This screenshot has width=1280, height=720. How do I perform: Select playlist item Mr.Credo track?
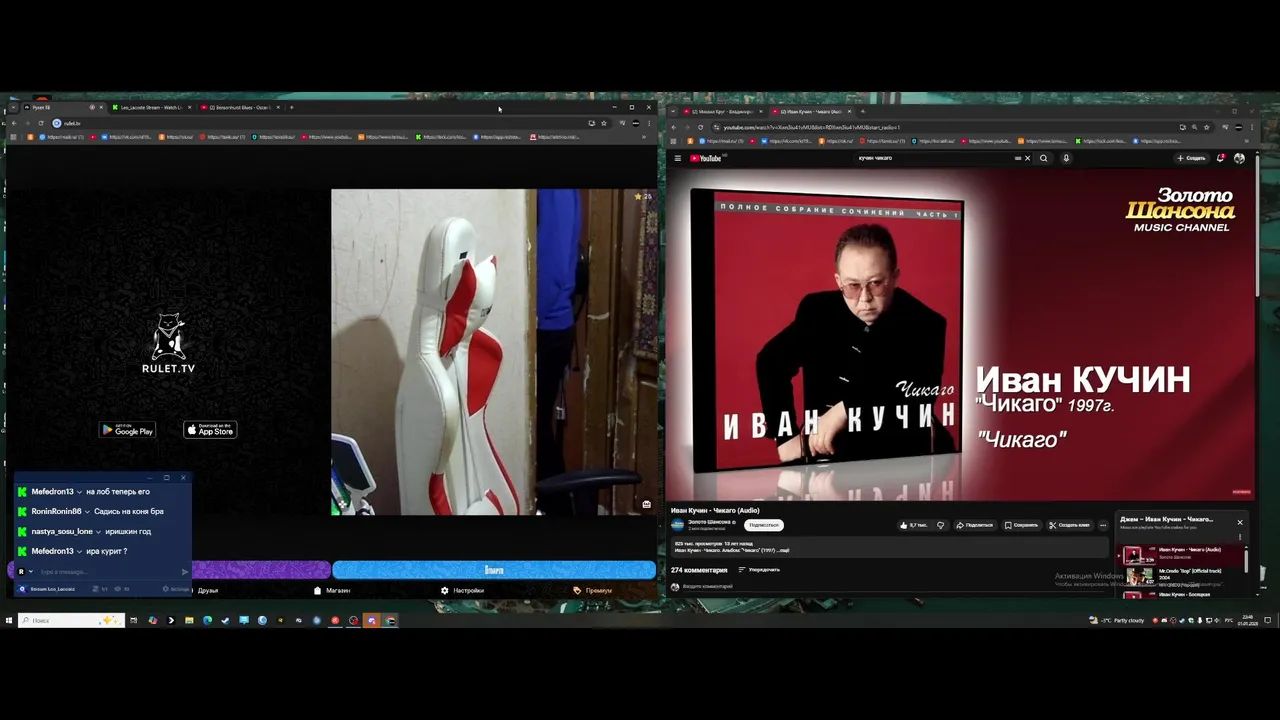tap(1183, 576)
